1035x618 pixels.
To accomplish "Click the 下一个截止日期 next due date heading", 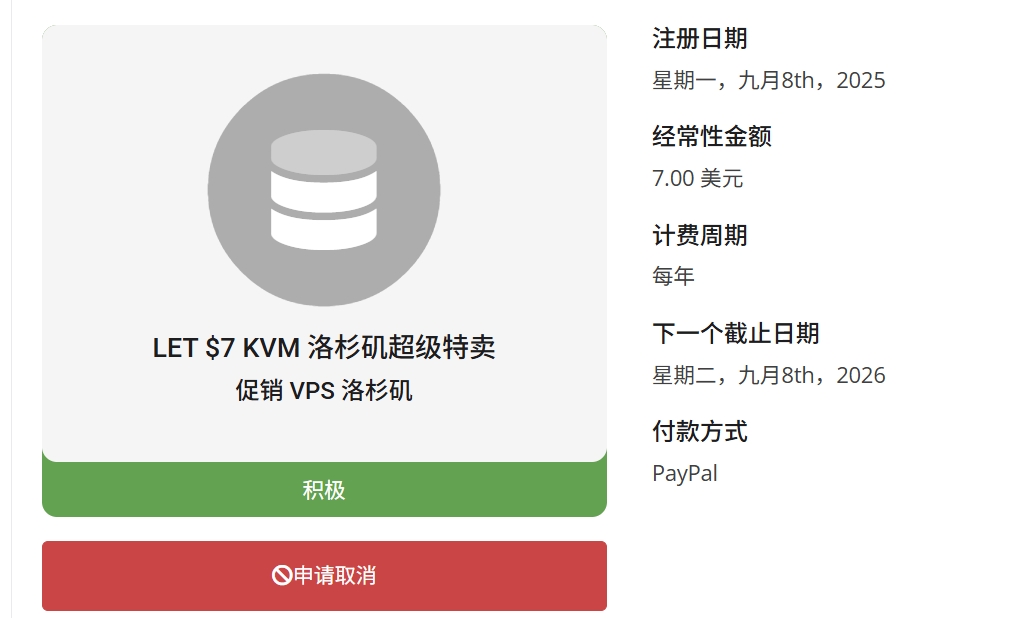I will tap(735, 333).
